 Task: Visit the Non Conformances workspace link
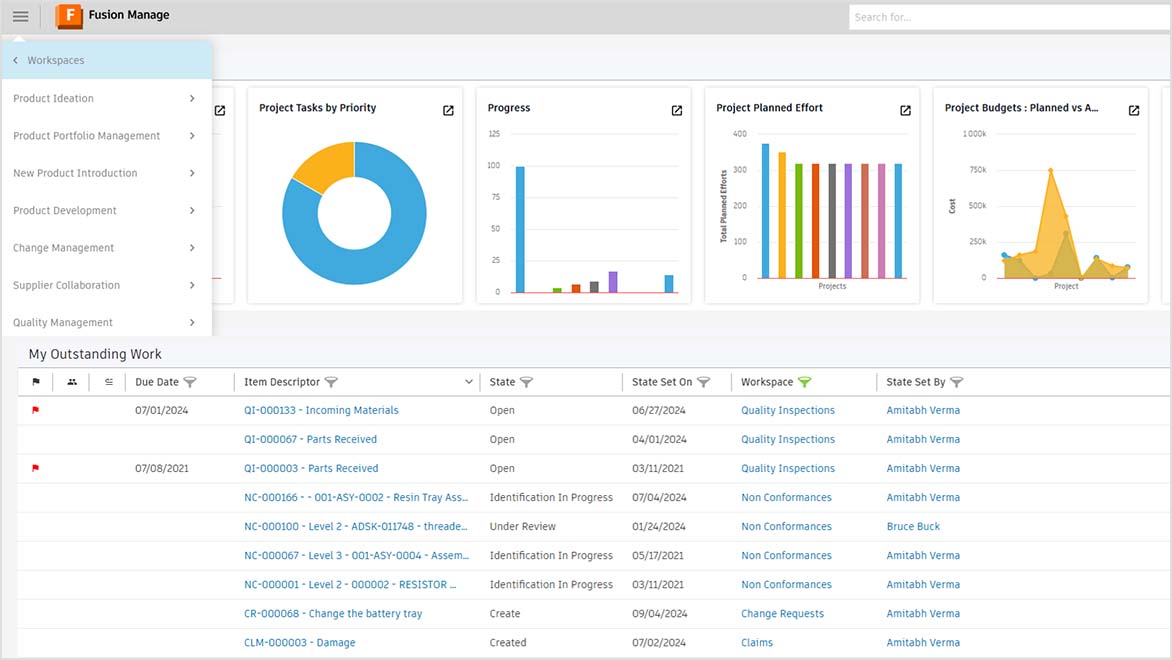click(x=787, y=497)
